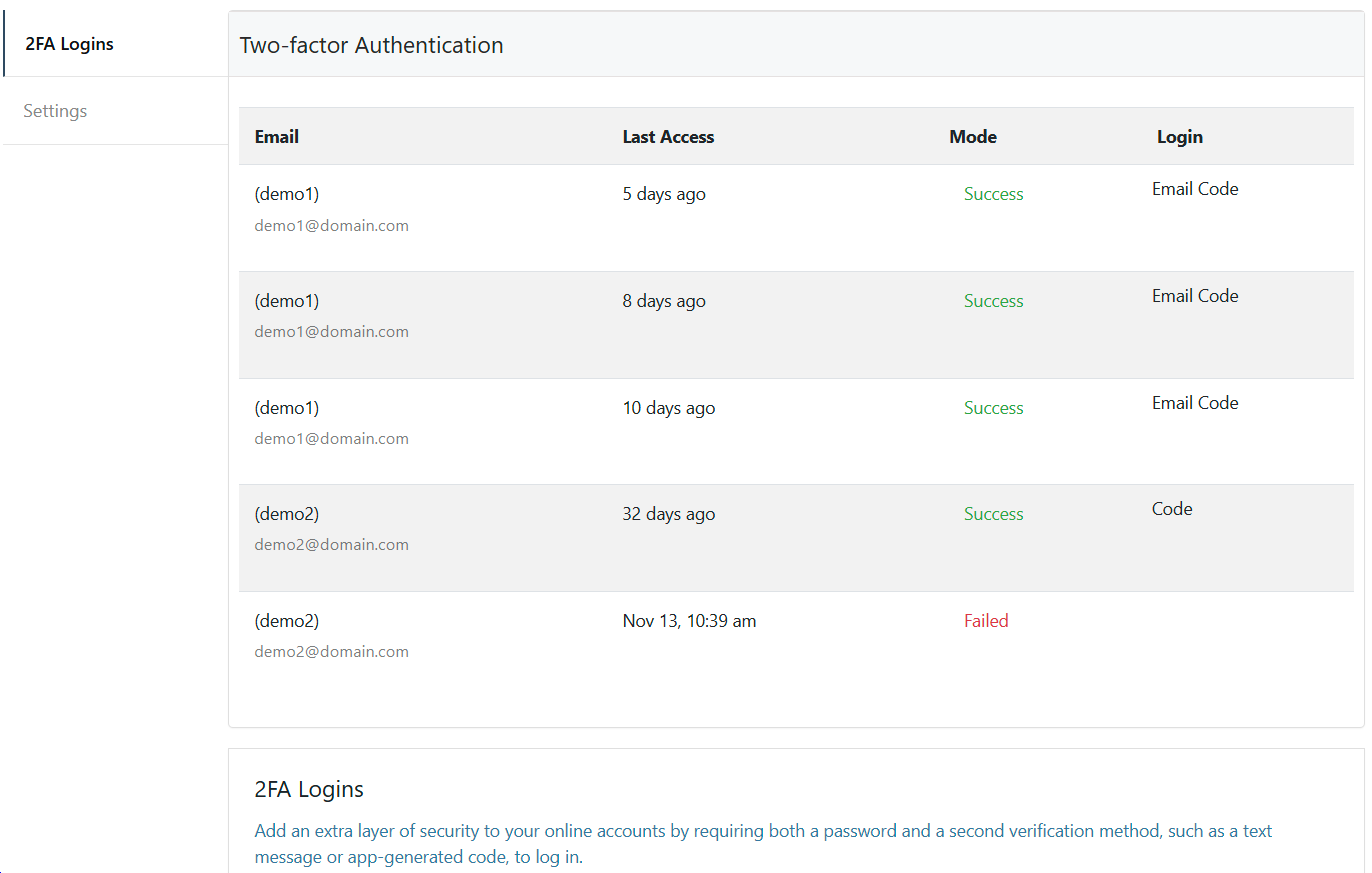Viewport: 1372px width, 873px height.
Task: Select (demo1) in the 5 days ago row
Action: point(287,194)
